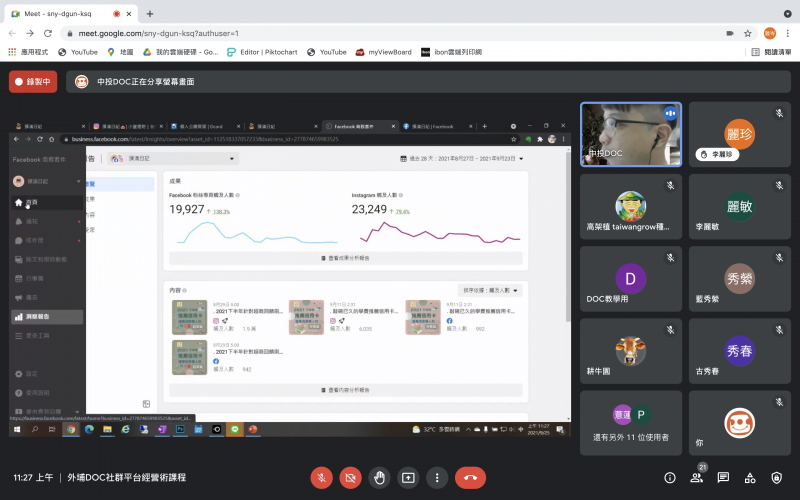Open the activities shapes icon
The width and height of the screenshot is (800, 500).
point(750,478)
